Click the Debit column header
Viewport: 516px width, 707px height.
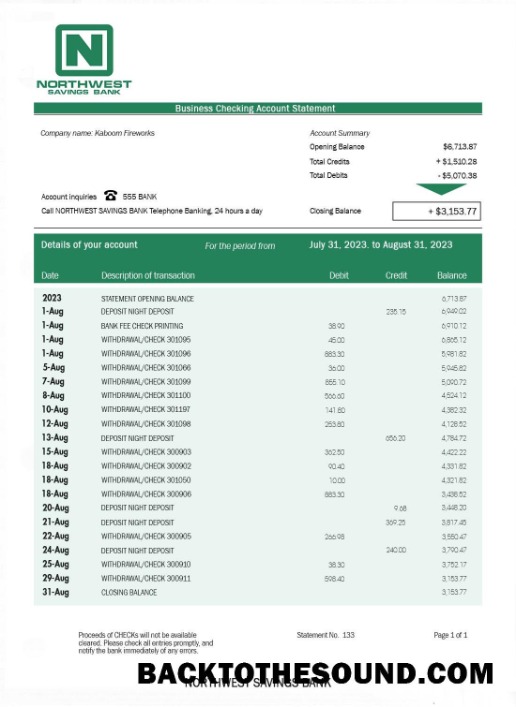click(339, 275)
